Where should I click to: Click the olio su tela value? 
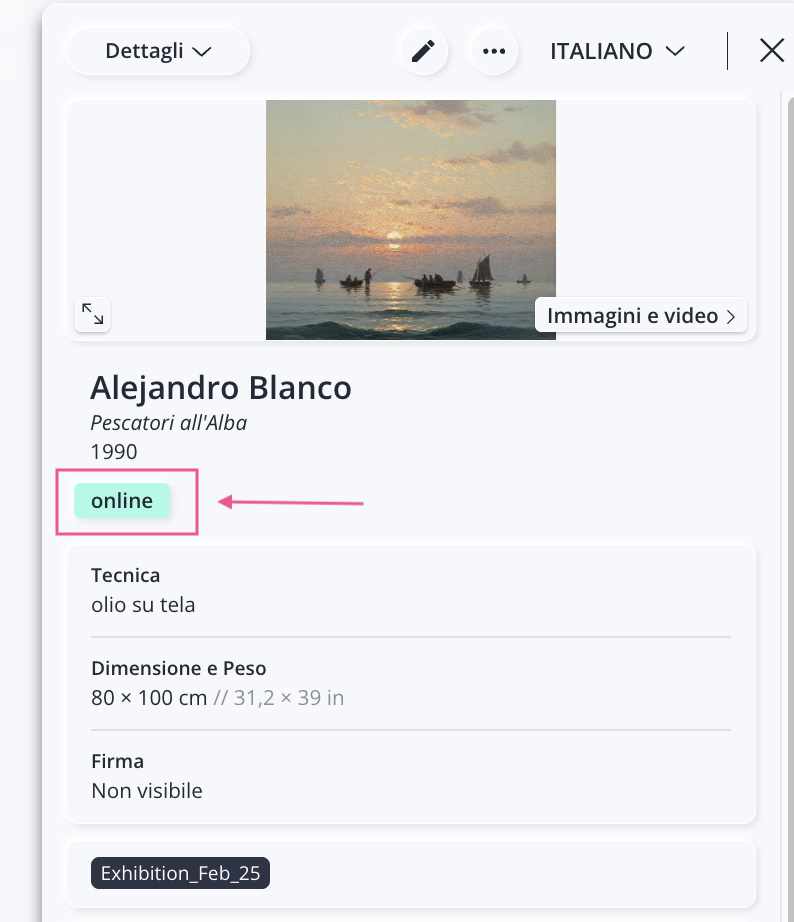[x=143, y=604]
